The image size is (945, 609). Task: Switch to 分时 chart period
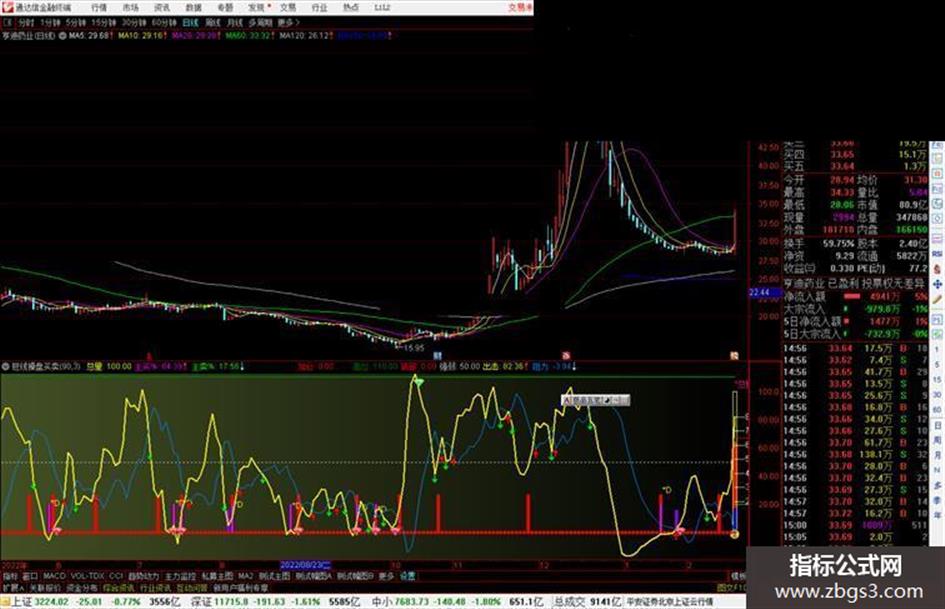click(26, 23)
